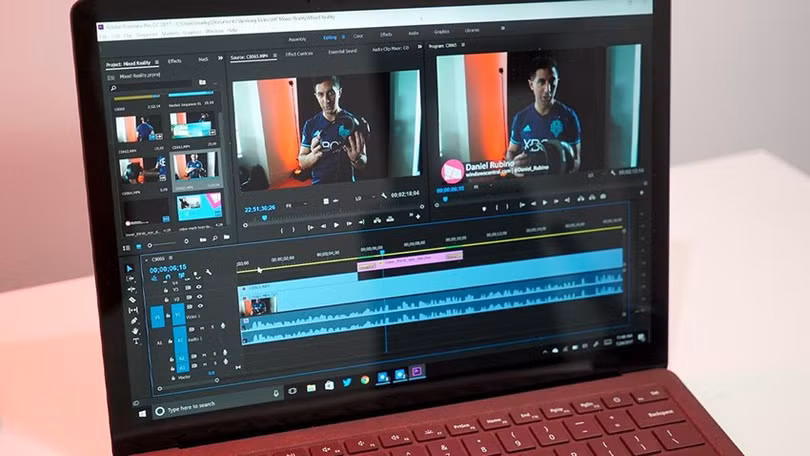Screen dimensions: 810x456
Task: Step forward one frame in Source monitor
Action: 349,224
